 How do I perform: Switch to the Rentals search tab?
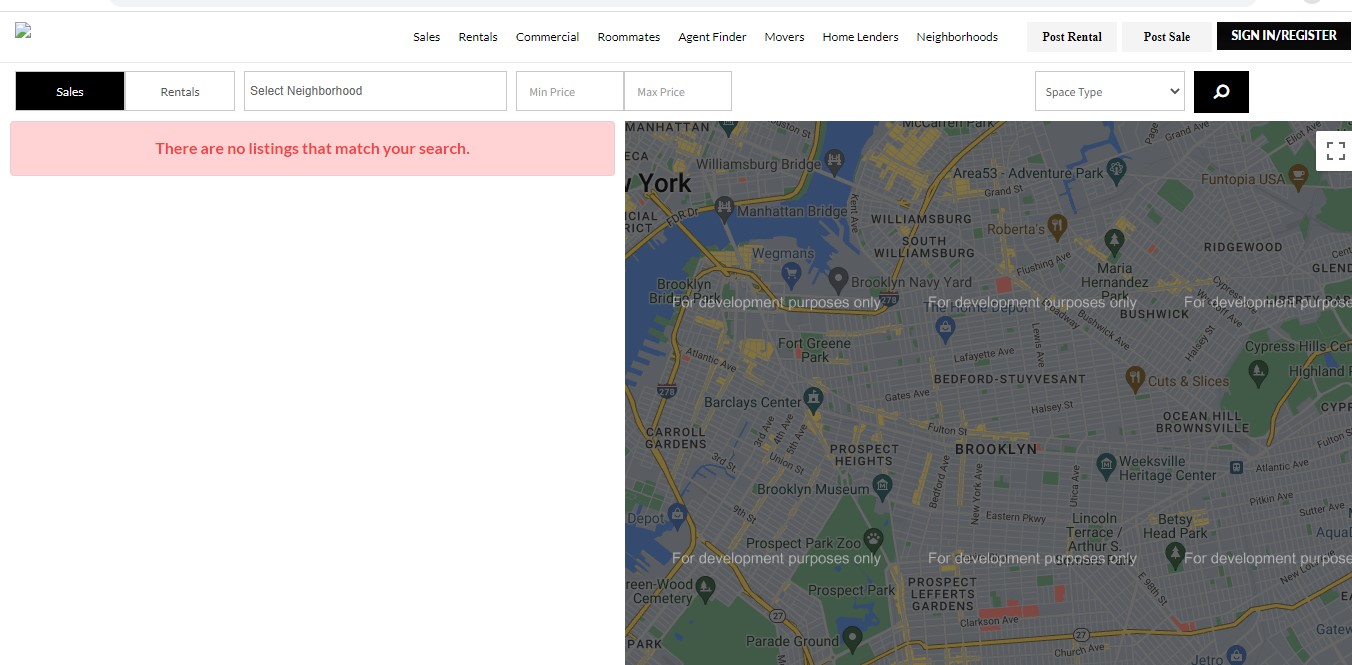[x=180, y=91]
